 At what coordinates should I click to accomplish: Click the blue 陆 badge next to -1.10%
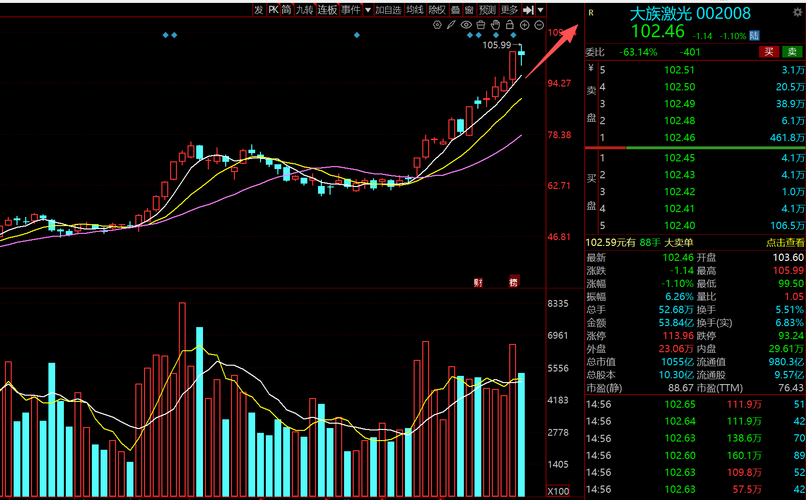[x=754, y=35]
